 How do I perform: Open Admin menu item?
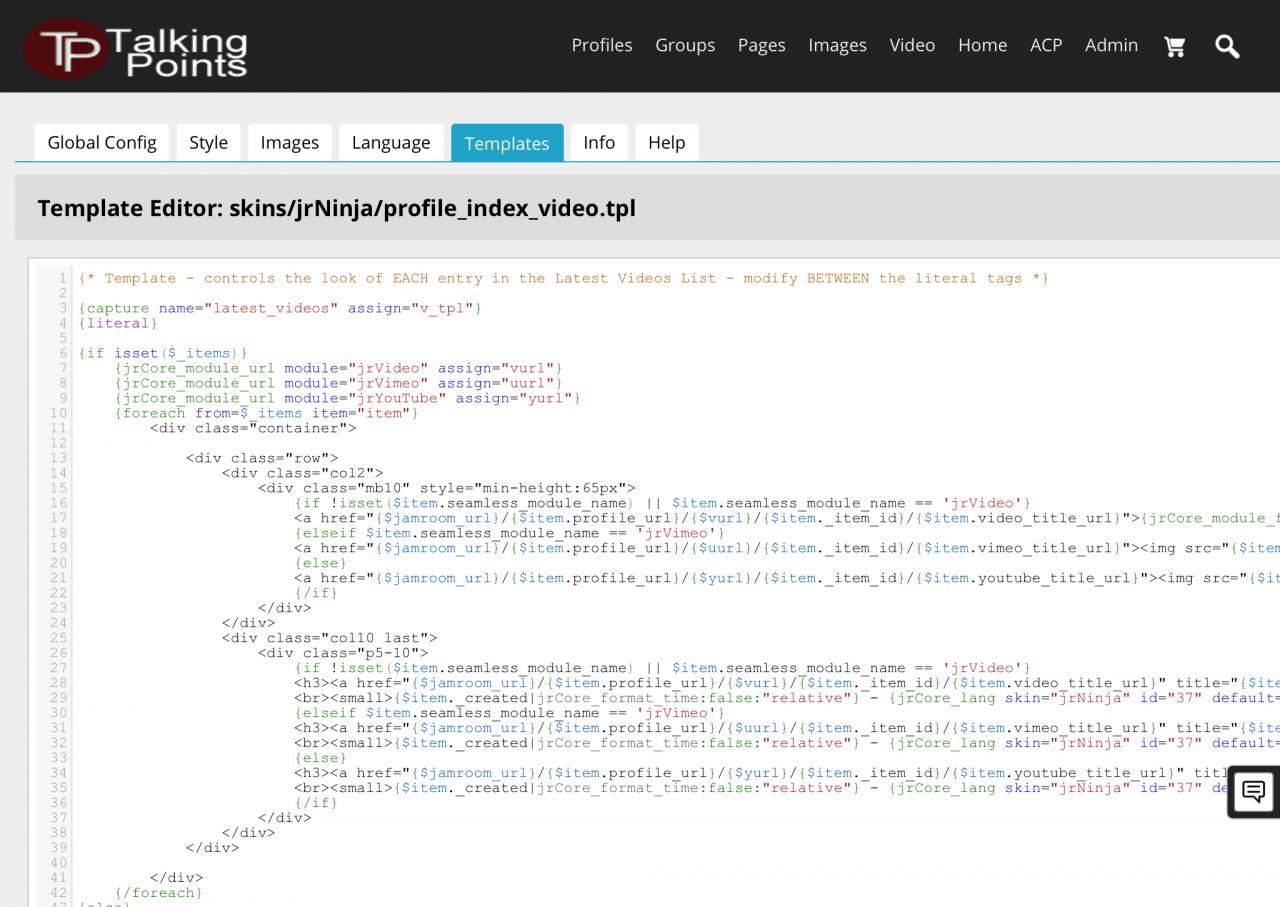(x=1112, y=45)
